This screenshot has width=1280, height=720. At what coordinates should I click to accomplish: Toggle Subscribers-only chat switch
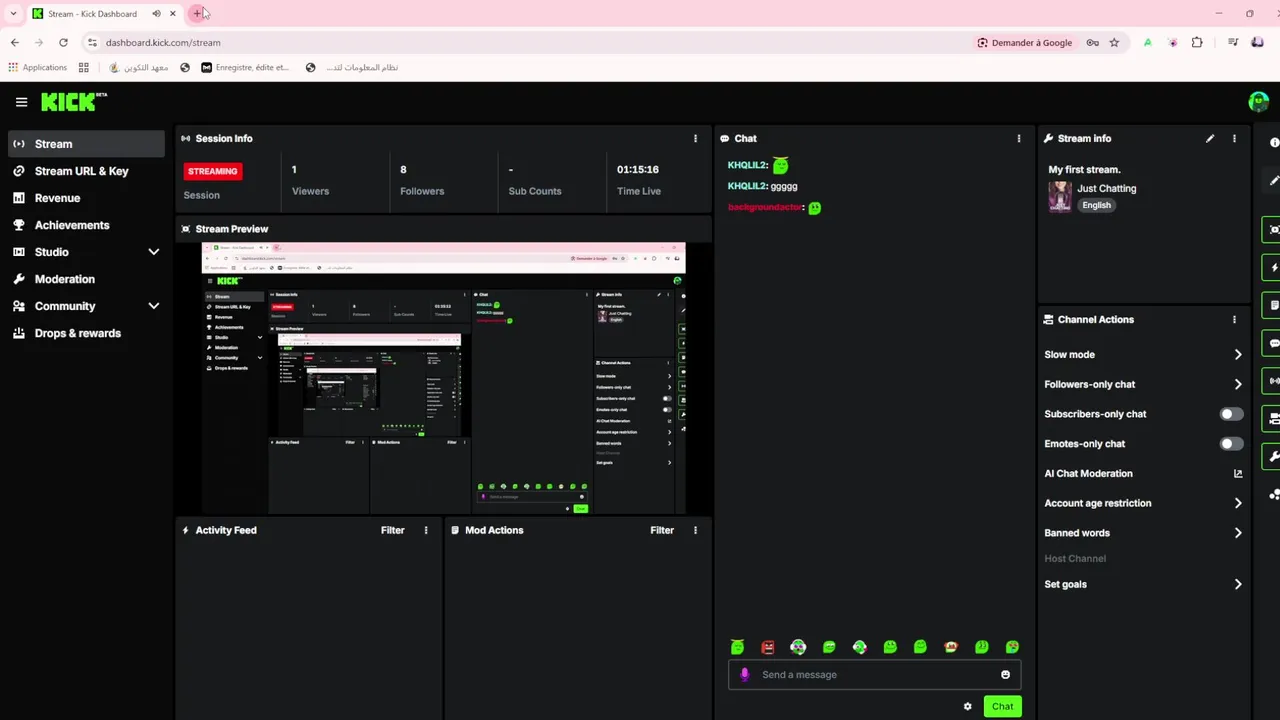click(x=1231, y=414)
